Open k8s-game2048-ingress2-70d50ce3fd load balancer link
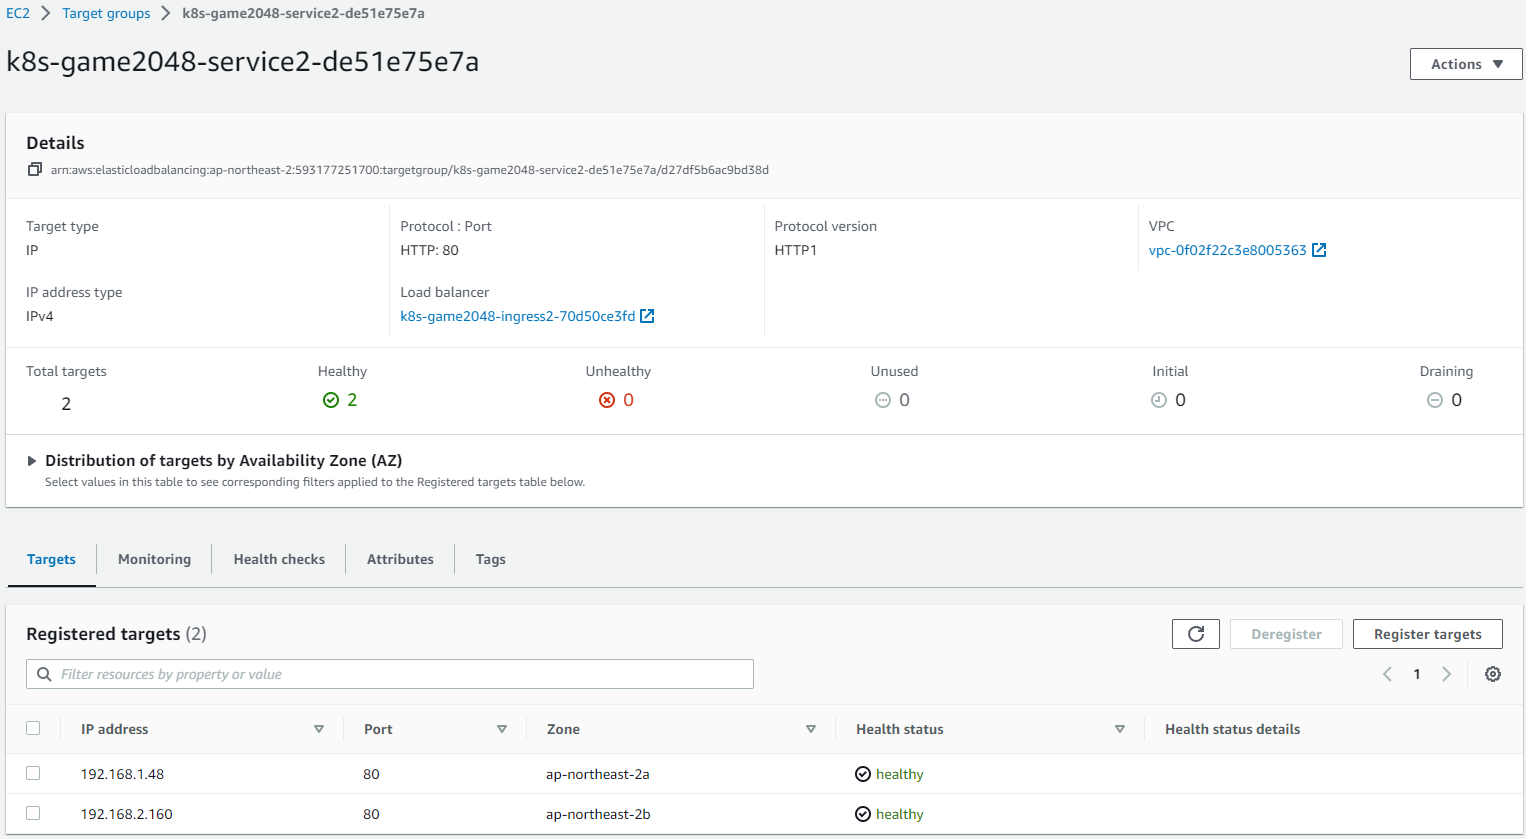Image resolution: width=1526 pixels, height=839 pixels. point(517,316)
